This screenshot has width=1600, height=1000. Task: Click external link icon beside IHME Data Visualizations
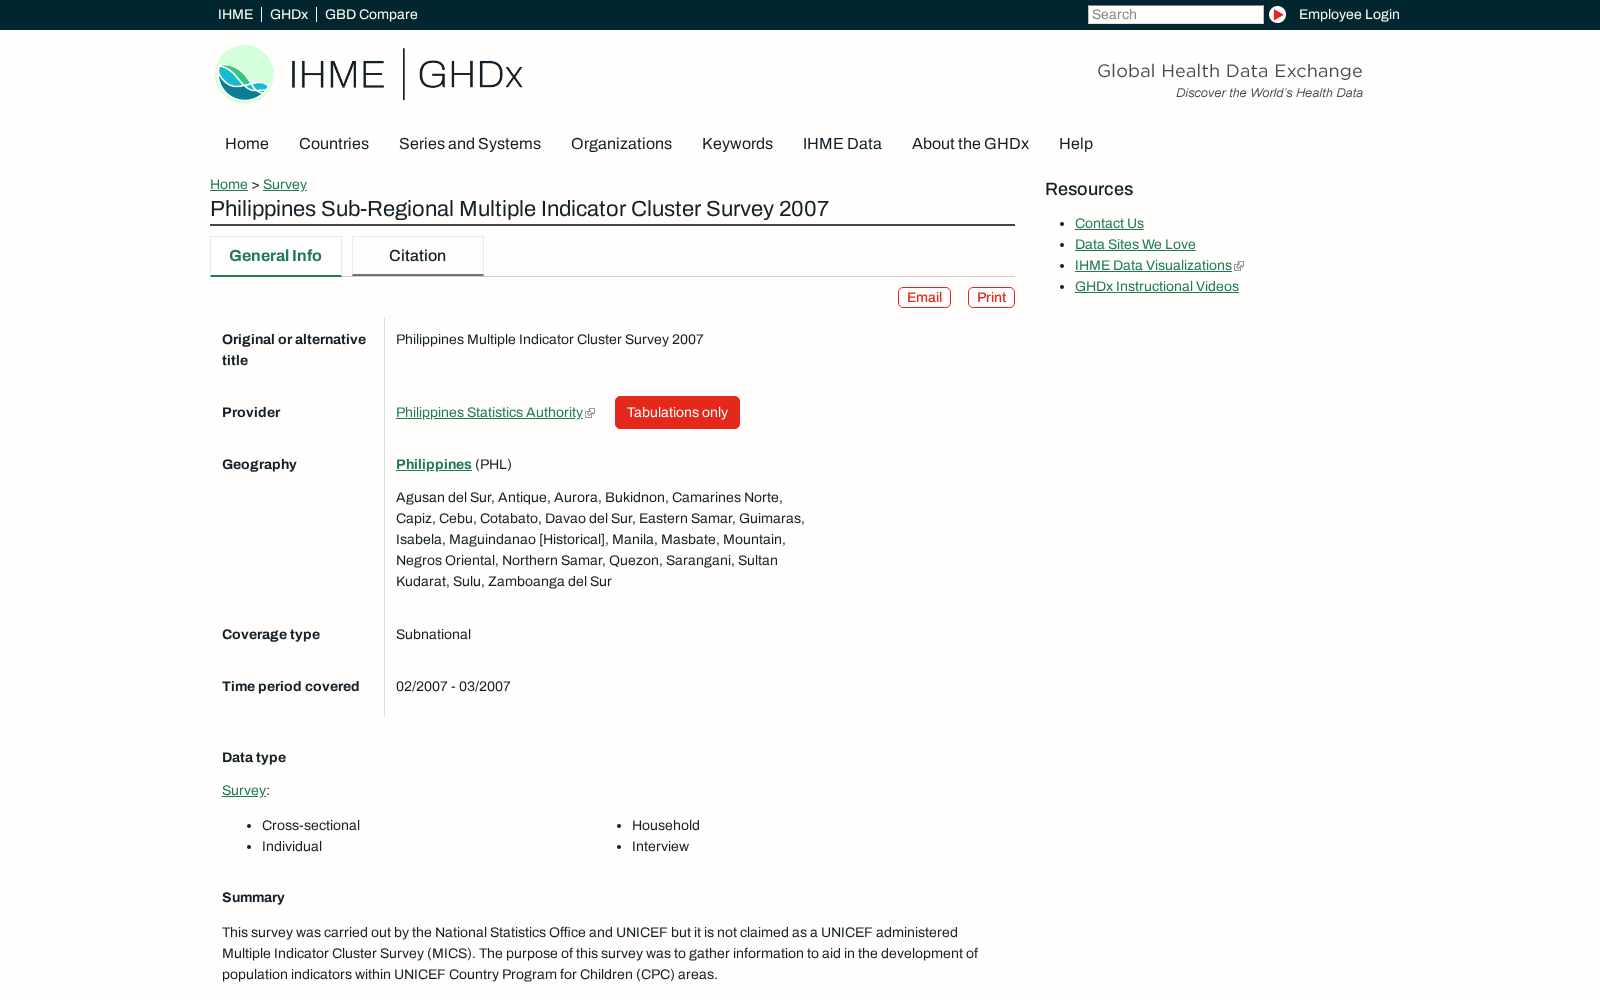coord(1239,266)
